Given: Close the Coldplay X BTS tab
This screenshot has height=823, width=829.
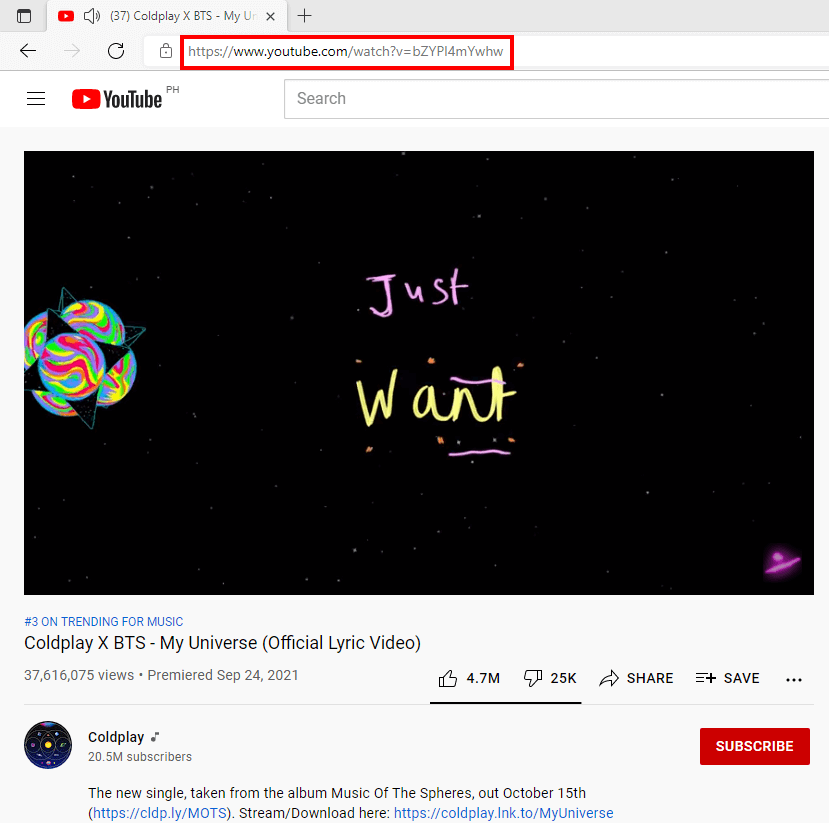Looking at the screenshot, I should click(270, 16).
